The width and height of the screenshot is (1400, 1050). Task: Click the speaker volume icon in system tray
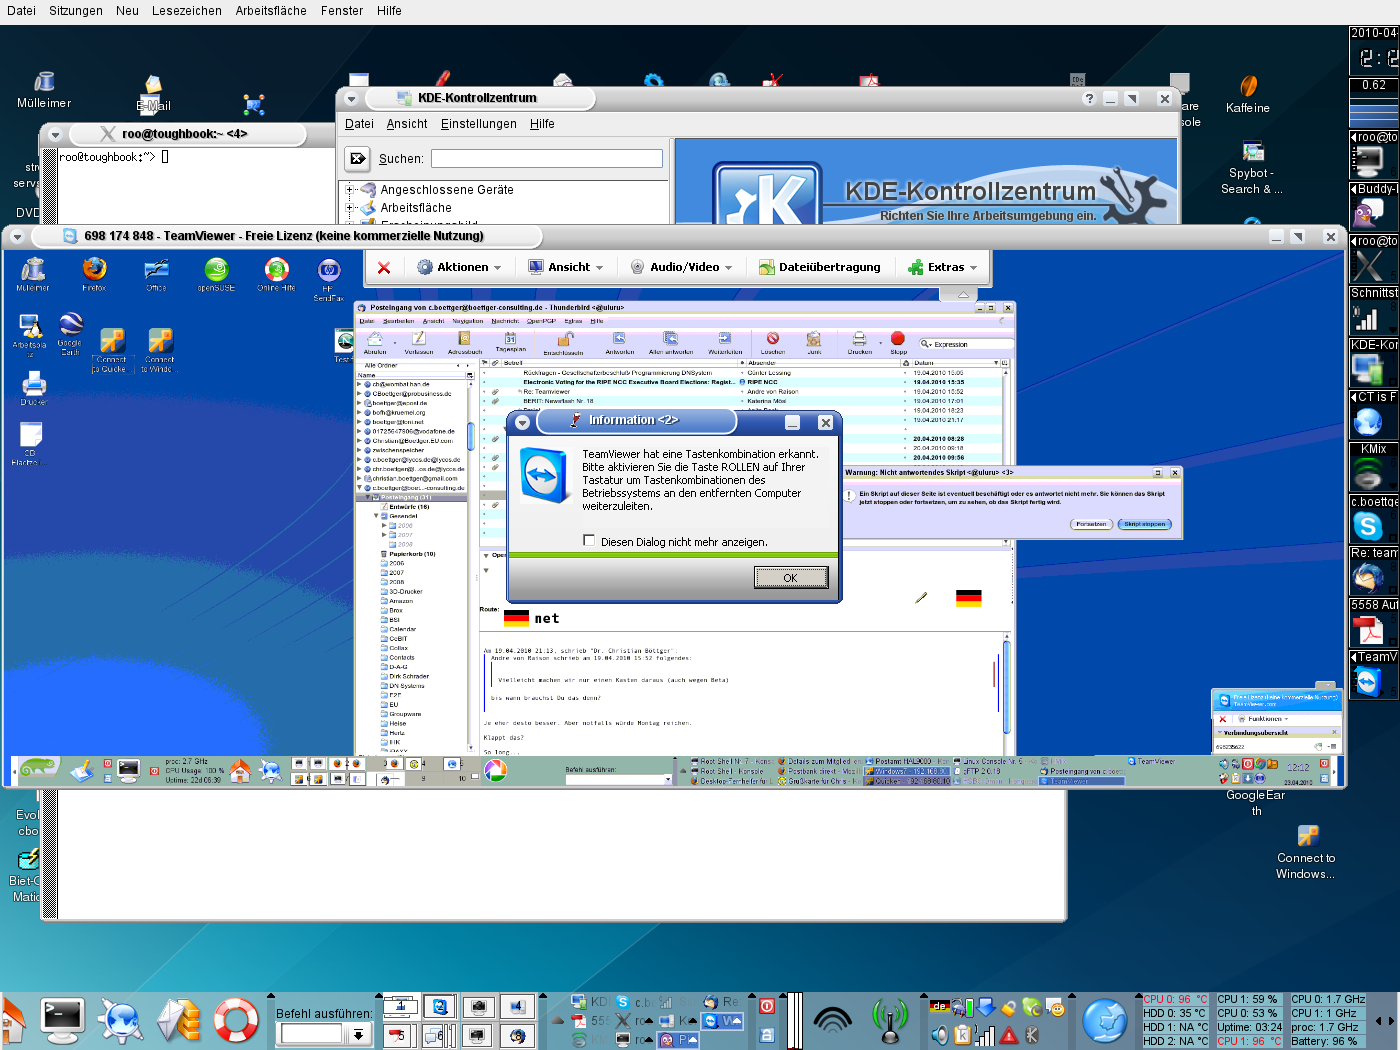tap(939, 1035)
